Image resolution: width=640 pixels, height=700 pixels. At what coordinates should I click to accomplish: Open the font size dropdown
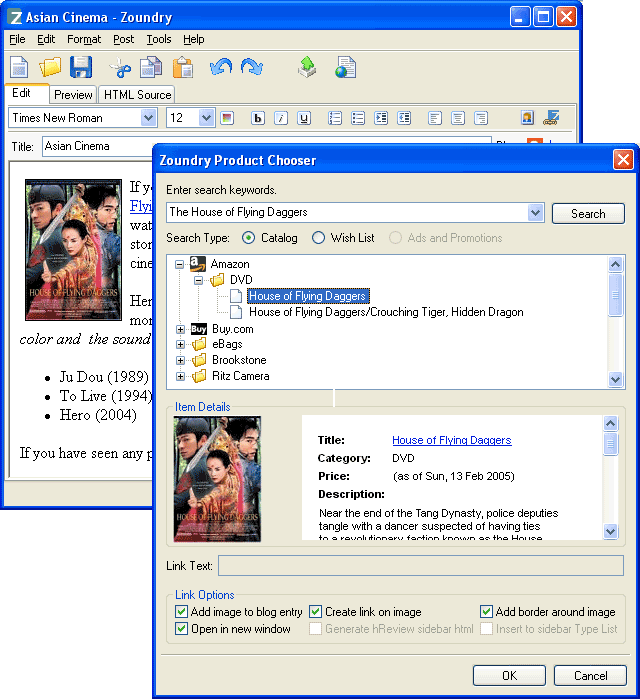[206, 118]
